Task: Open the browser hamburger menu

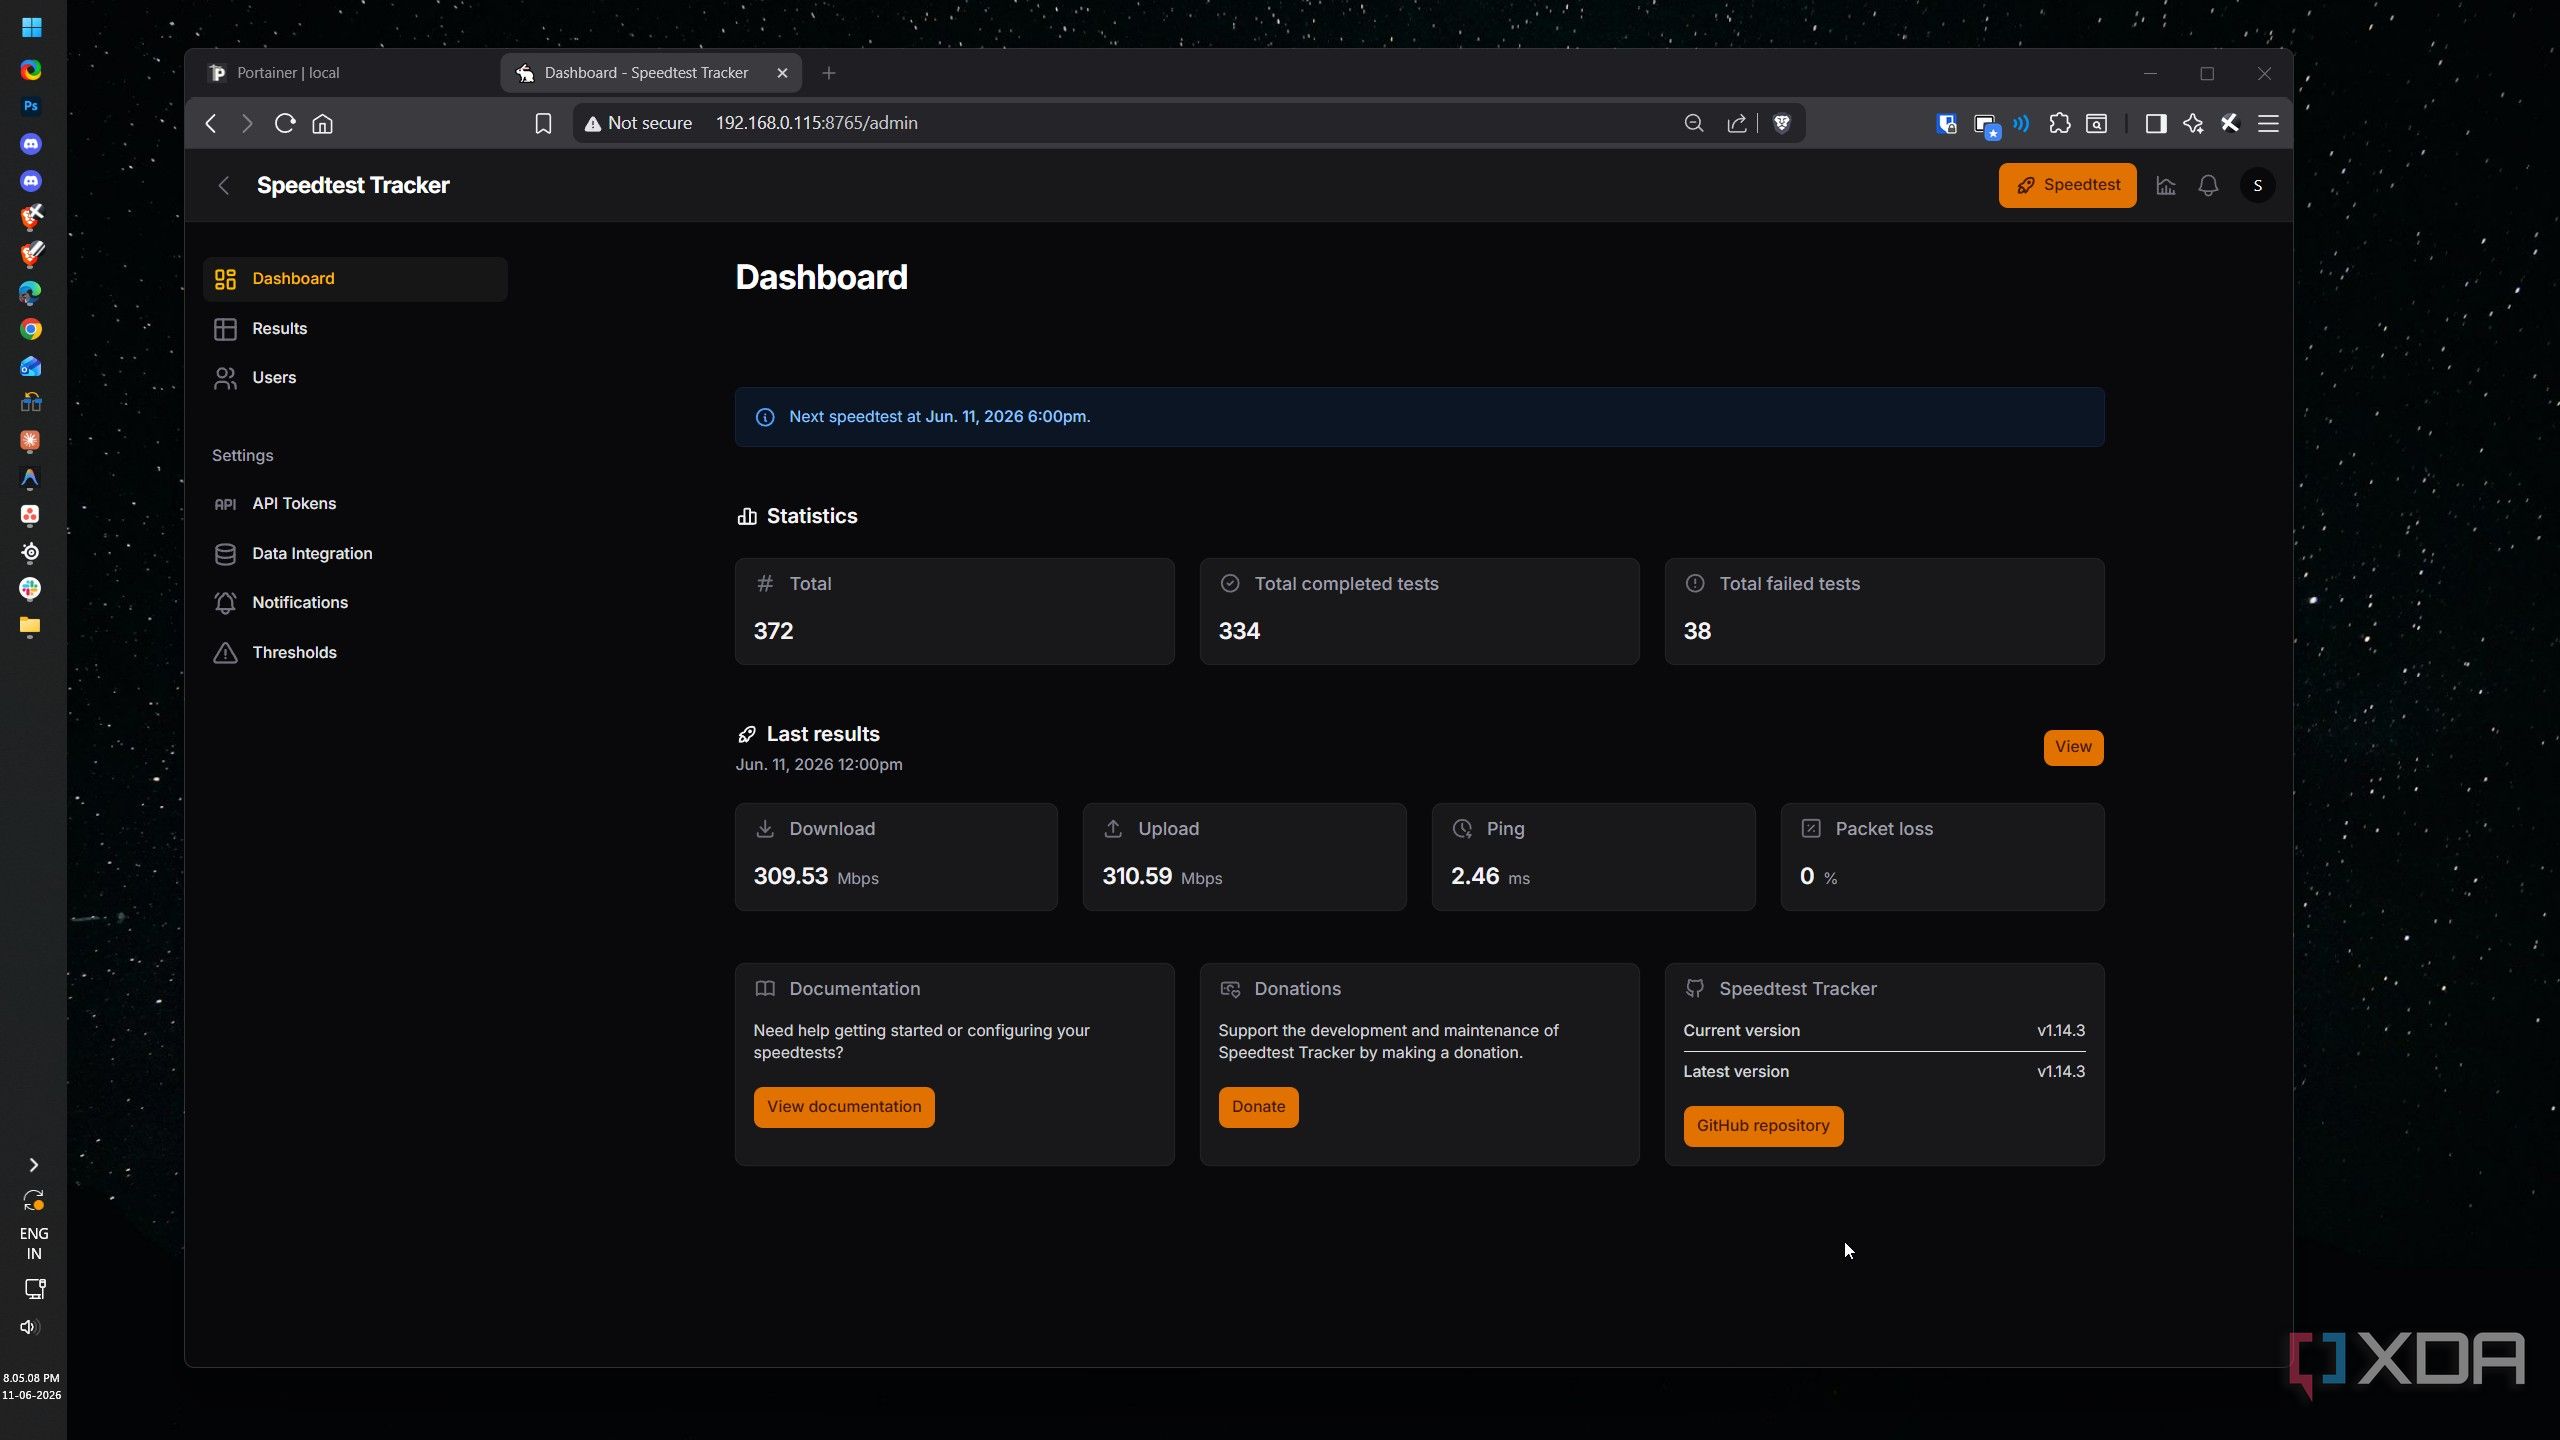Action: point(2268,124)
